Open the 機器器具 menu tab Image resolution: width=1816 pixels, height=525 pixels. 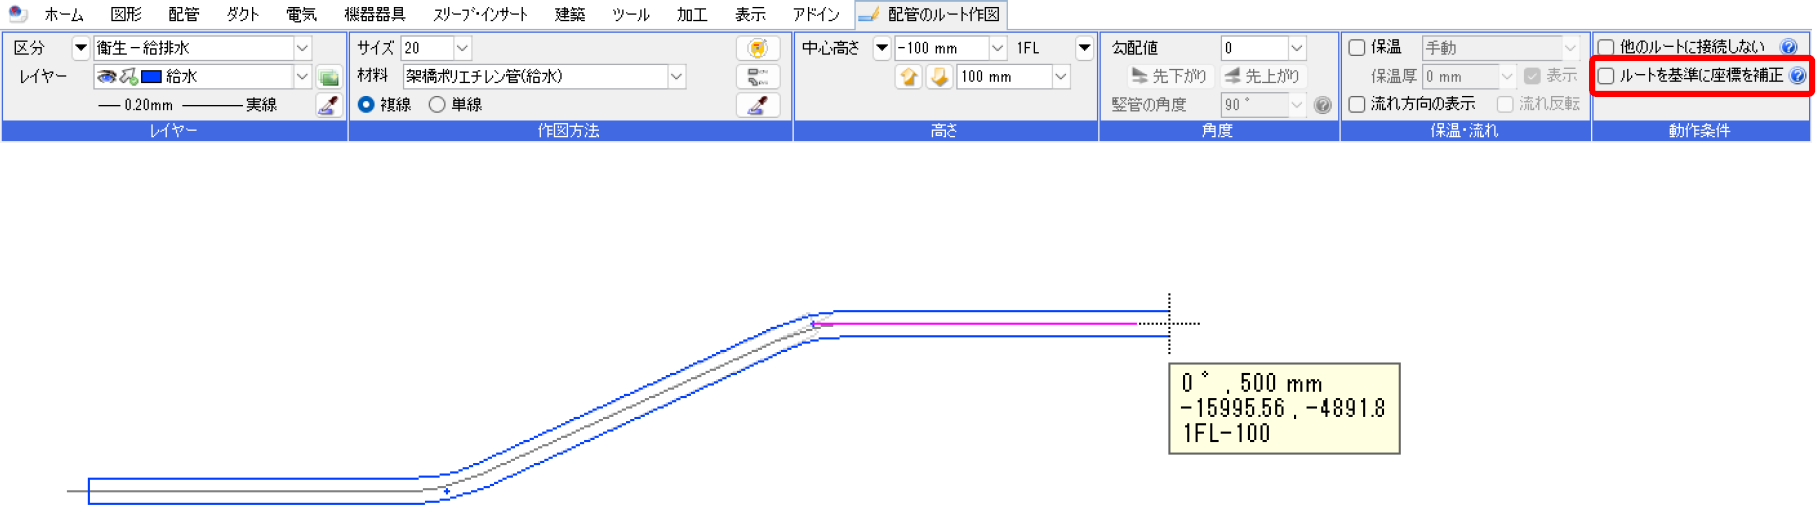(x=375, y=14)
